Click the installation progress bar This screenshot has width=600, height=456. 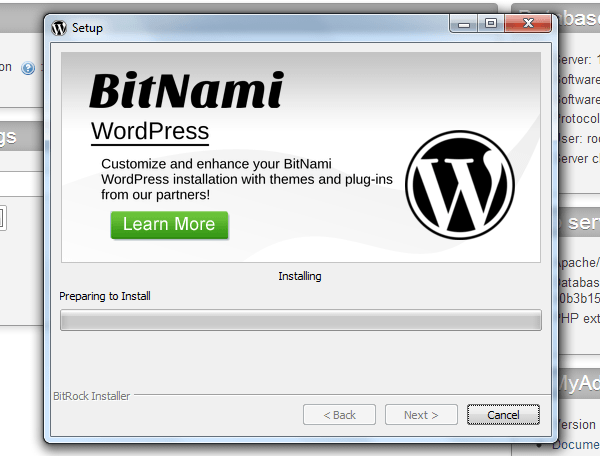pyautogui.click(x=301, y=320)
